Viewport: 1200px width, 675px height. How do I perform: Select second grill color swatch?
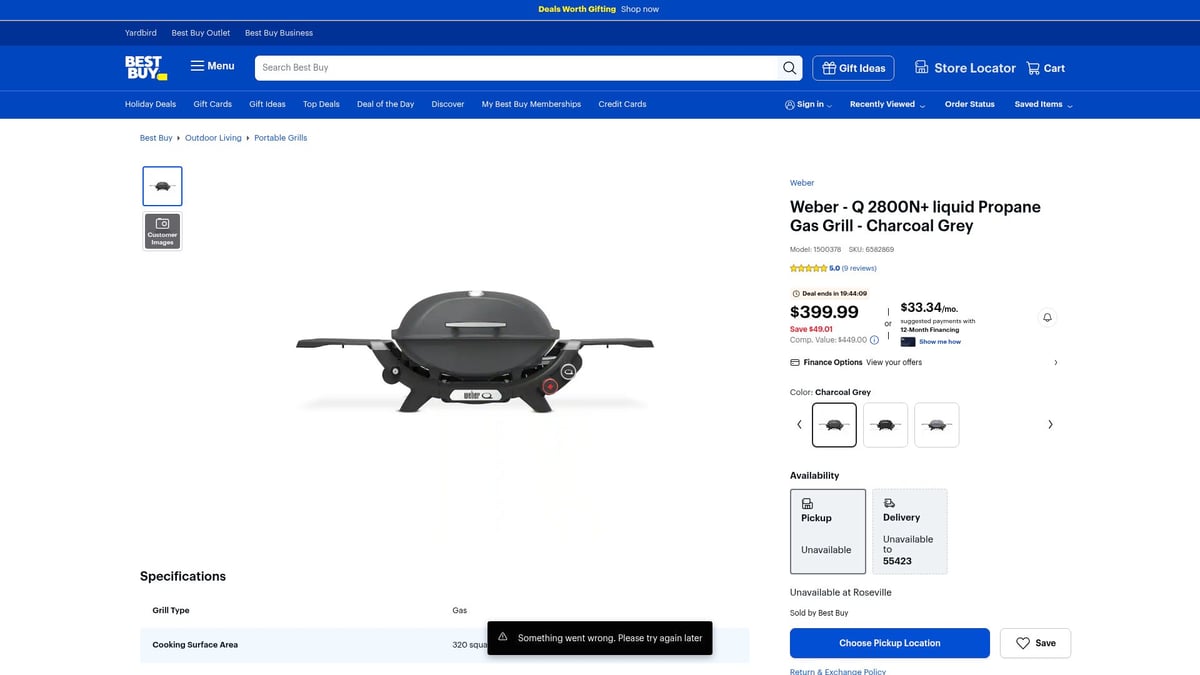click(885, 425)
